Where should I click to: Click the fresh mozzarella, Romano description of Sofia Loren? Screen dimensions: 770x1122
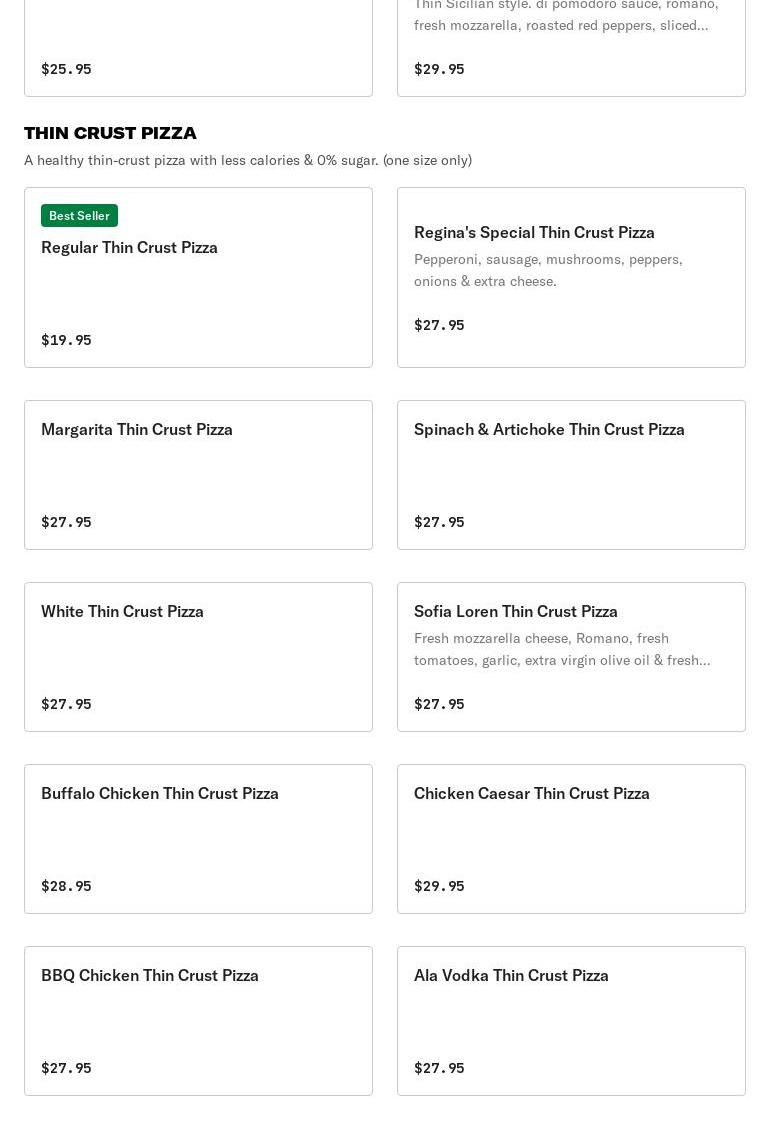coord(562,649)
